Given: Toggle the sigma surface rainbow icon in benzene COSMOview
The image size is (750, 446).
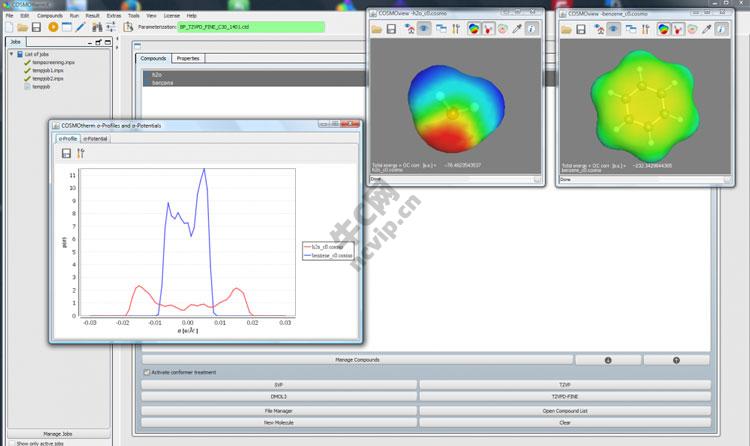Looking at the screenshot, I should [663, 30].
